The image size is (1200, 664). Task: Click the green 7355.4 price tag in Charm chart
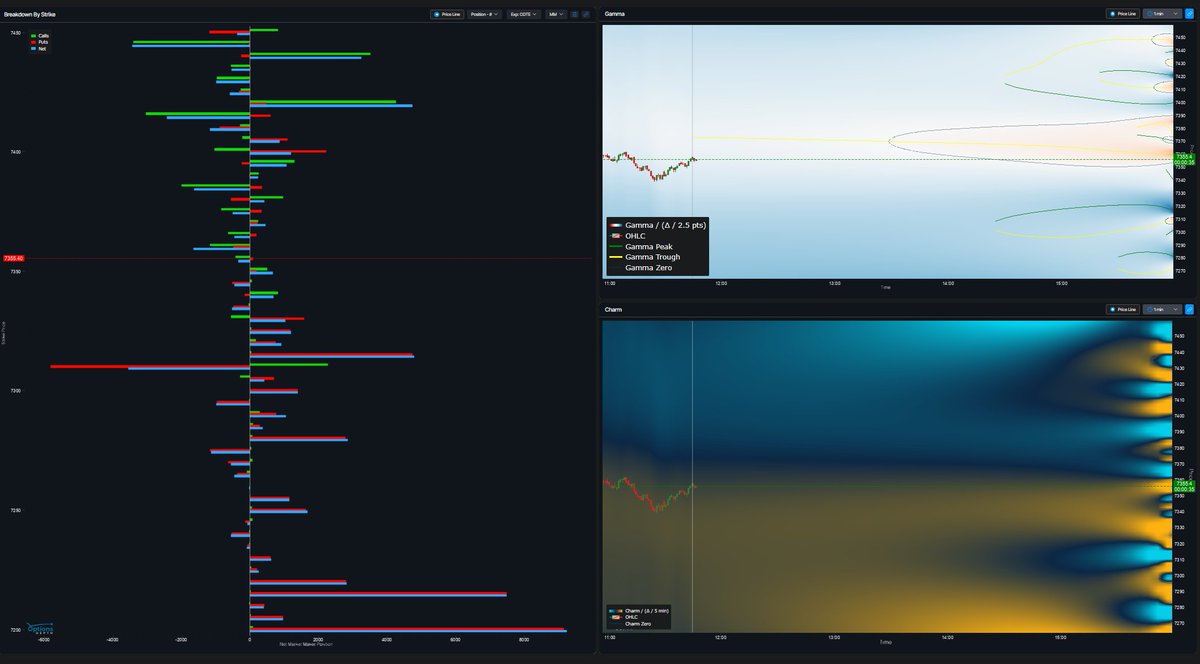tap(1184, 485)
